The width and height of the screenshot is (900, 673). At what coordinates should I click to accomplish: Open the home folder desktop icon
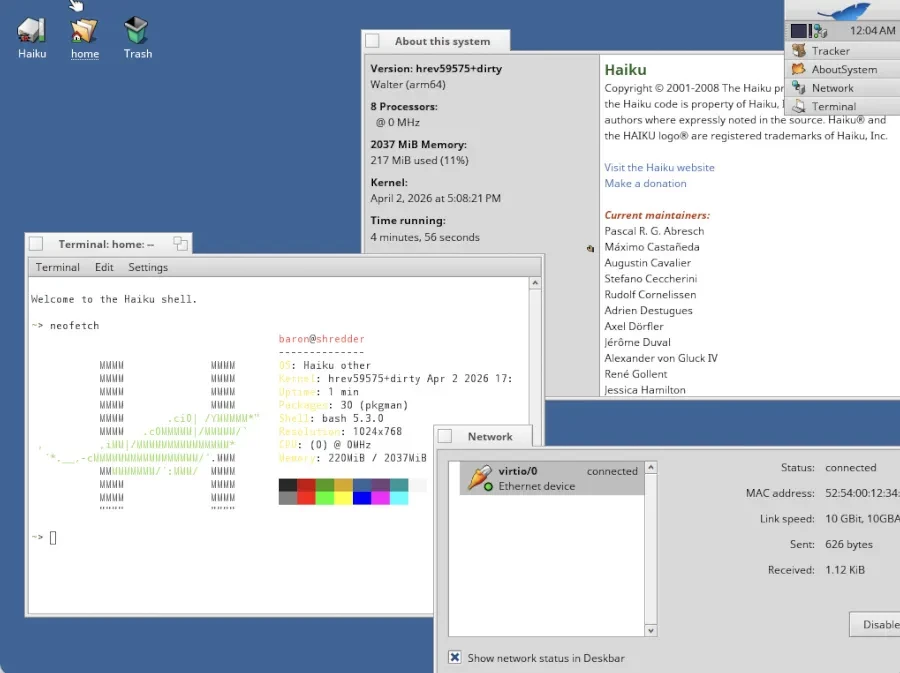[x=85, y=31]
